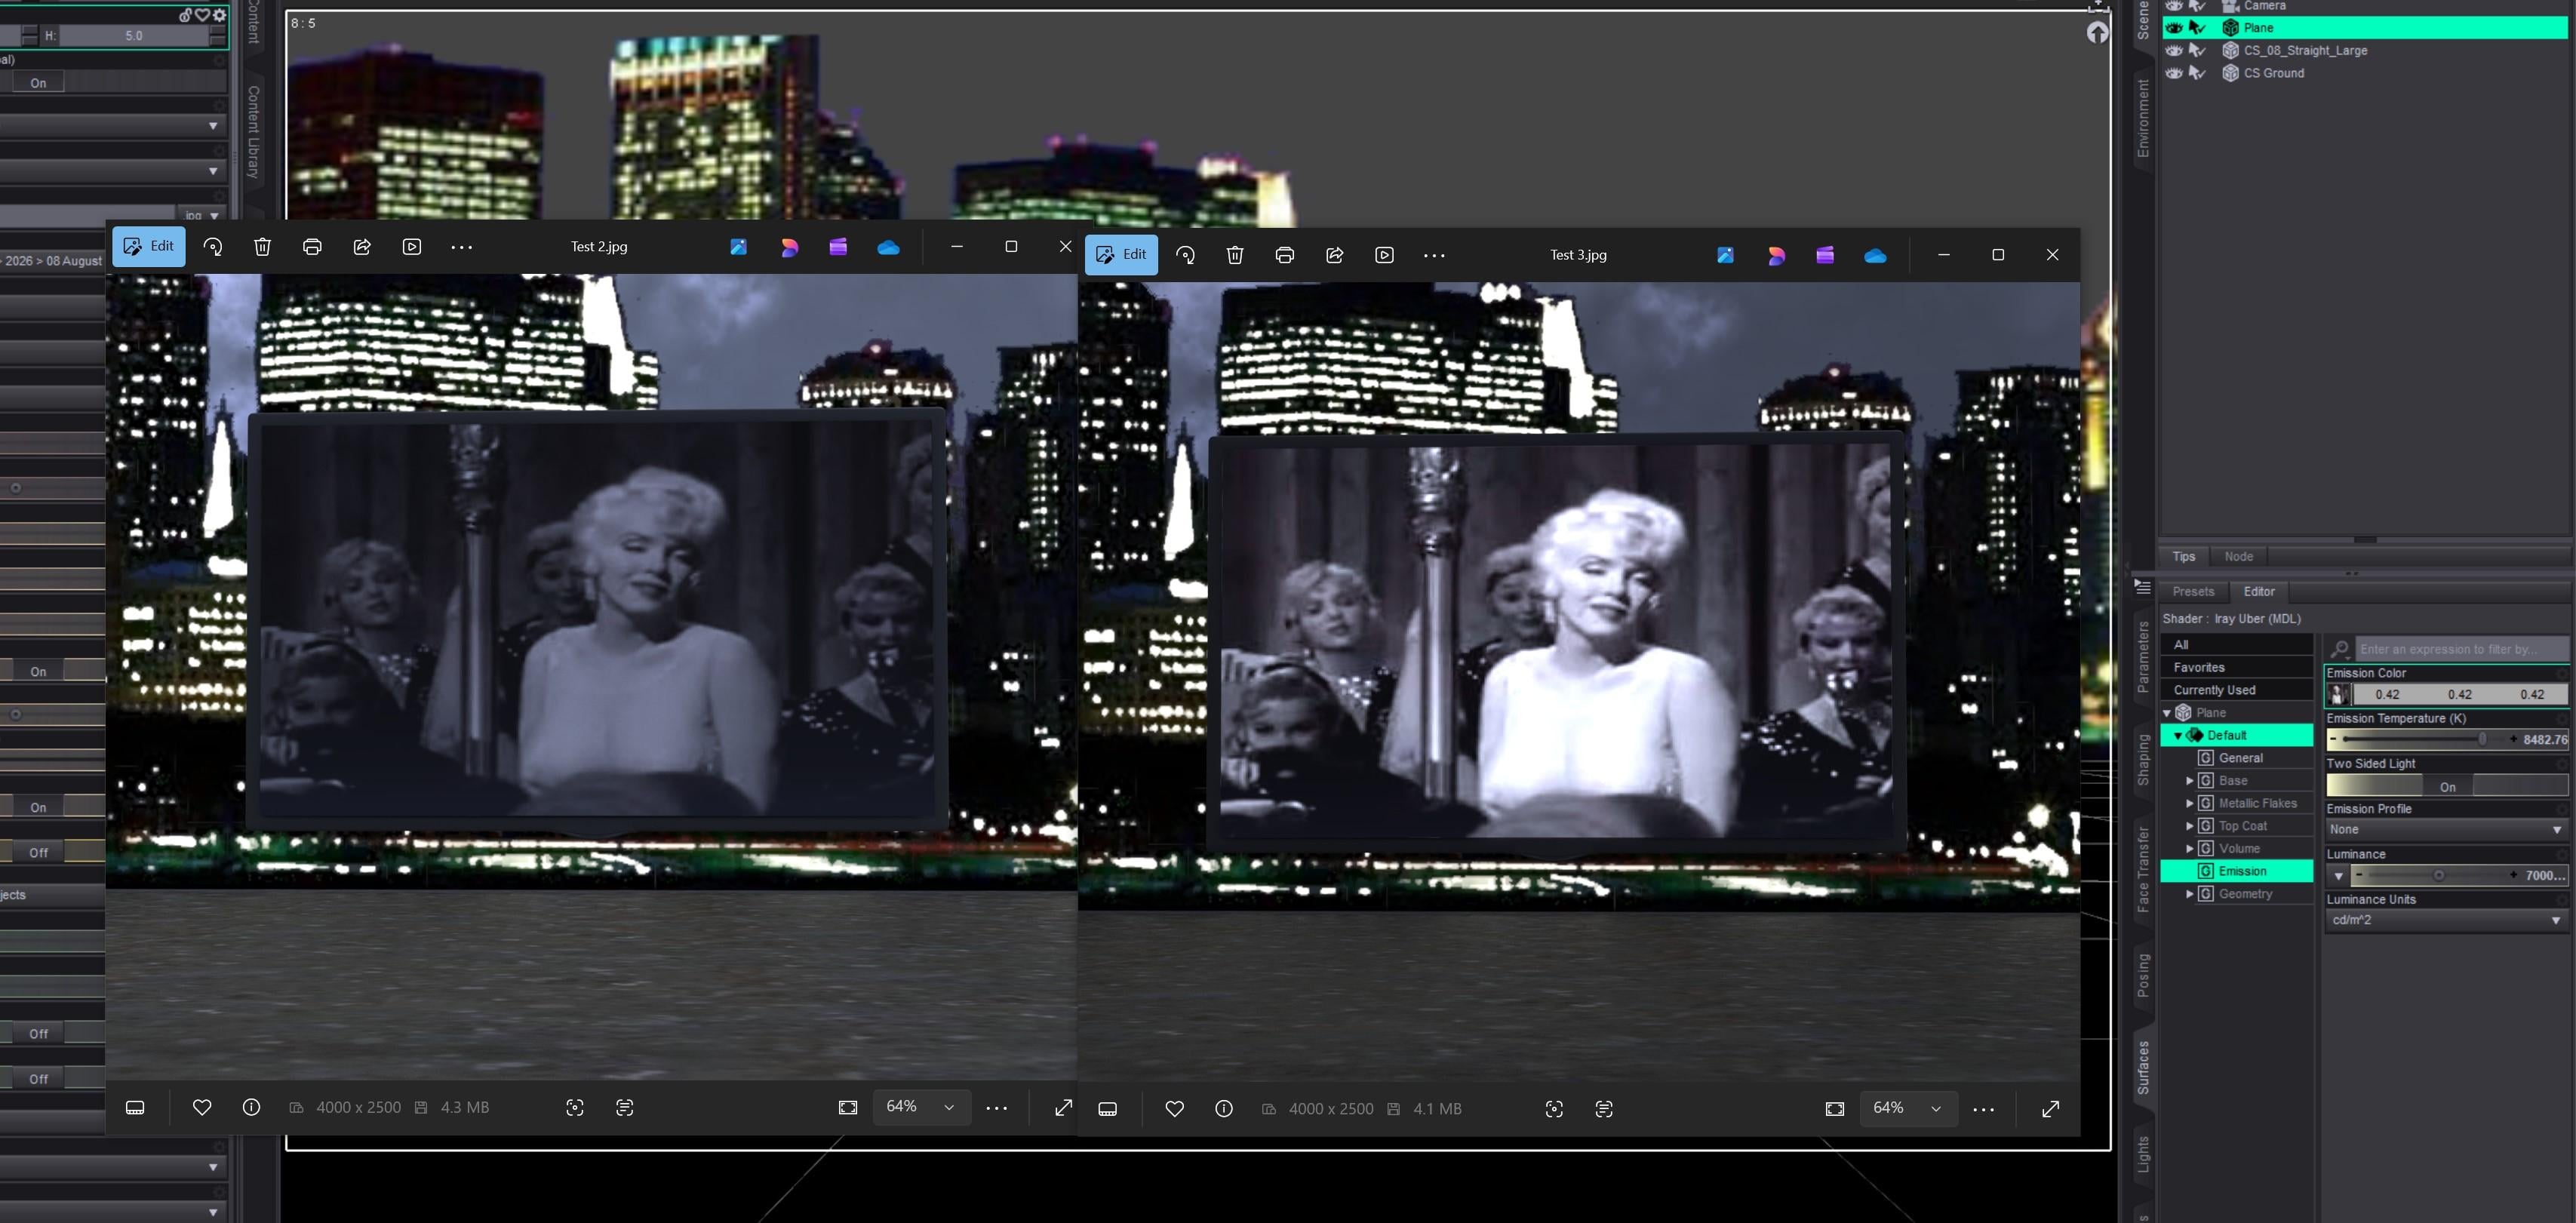Enter fullscreen in Test 3.jpg window

(2051, 1109)
